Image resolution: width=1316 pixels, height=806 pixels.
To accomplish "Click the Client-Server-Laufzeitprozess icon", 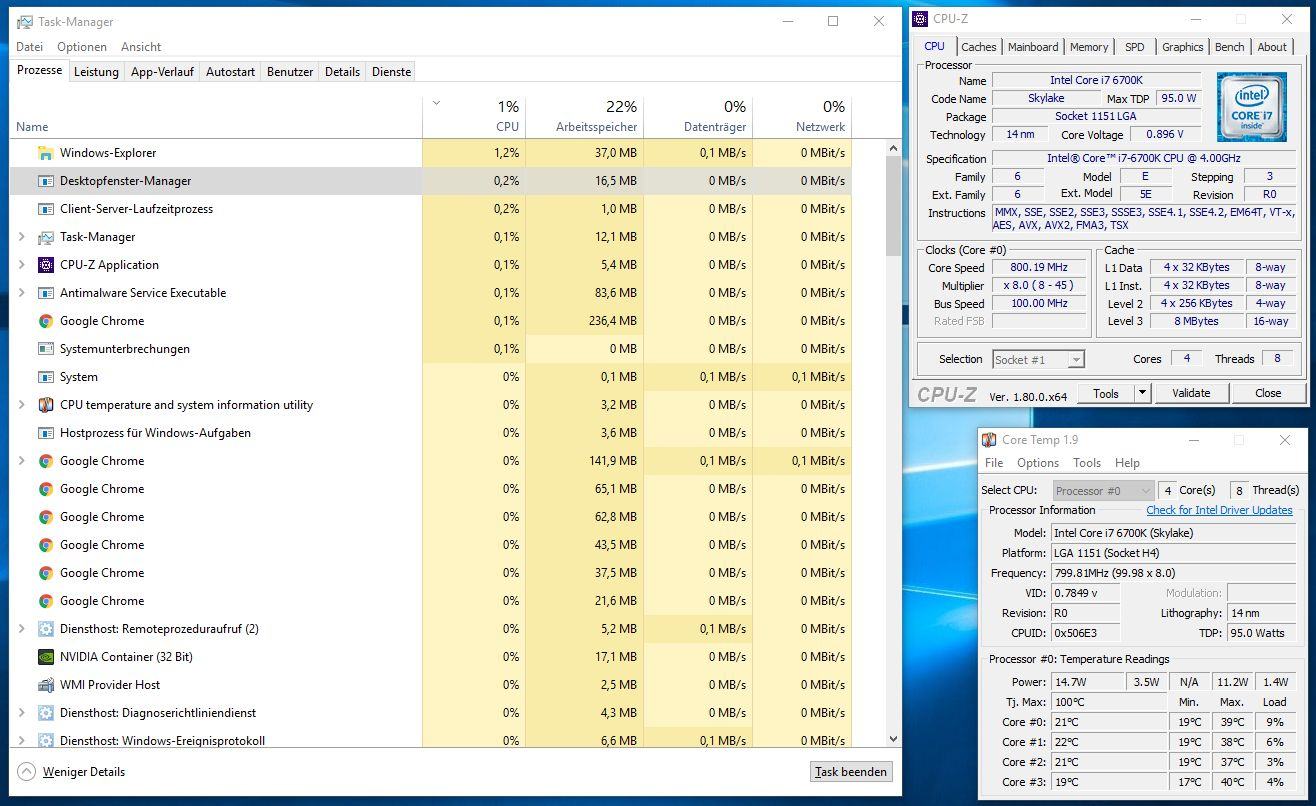I will pyautogui.click(x=45, y=209).
